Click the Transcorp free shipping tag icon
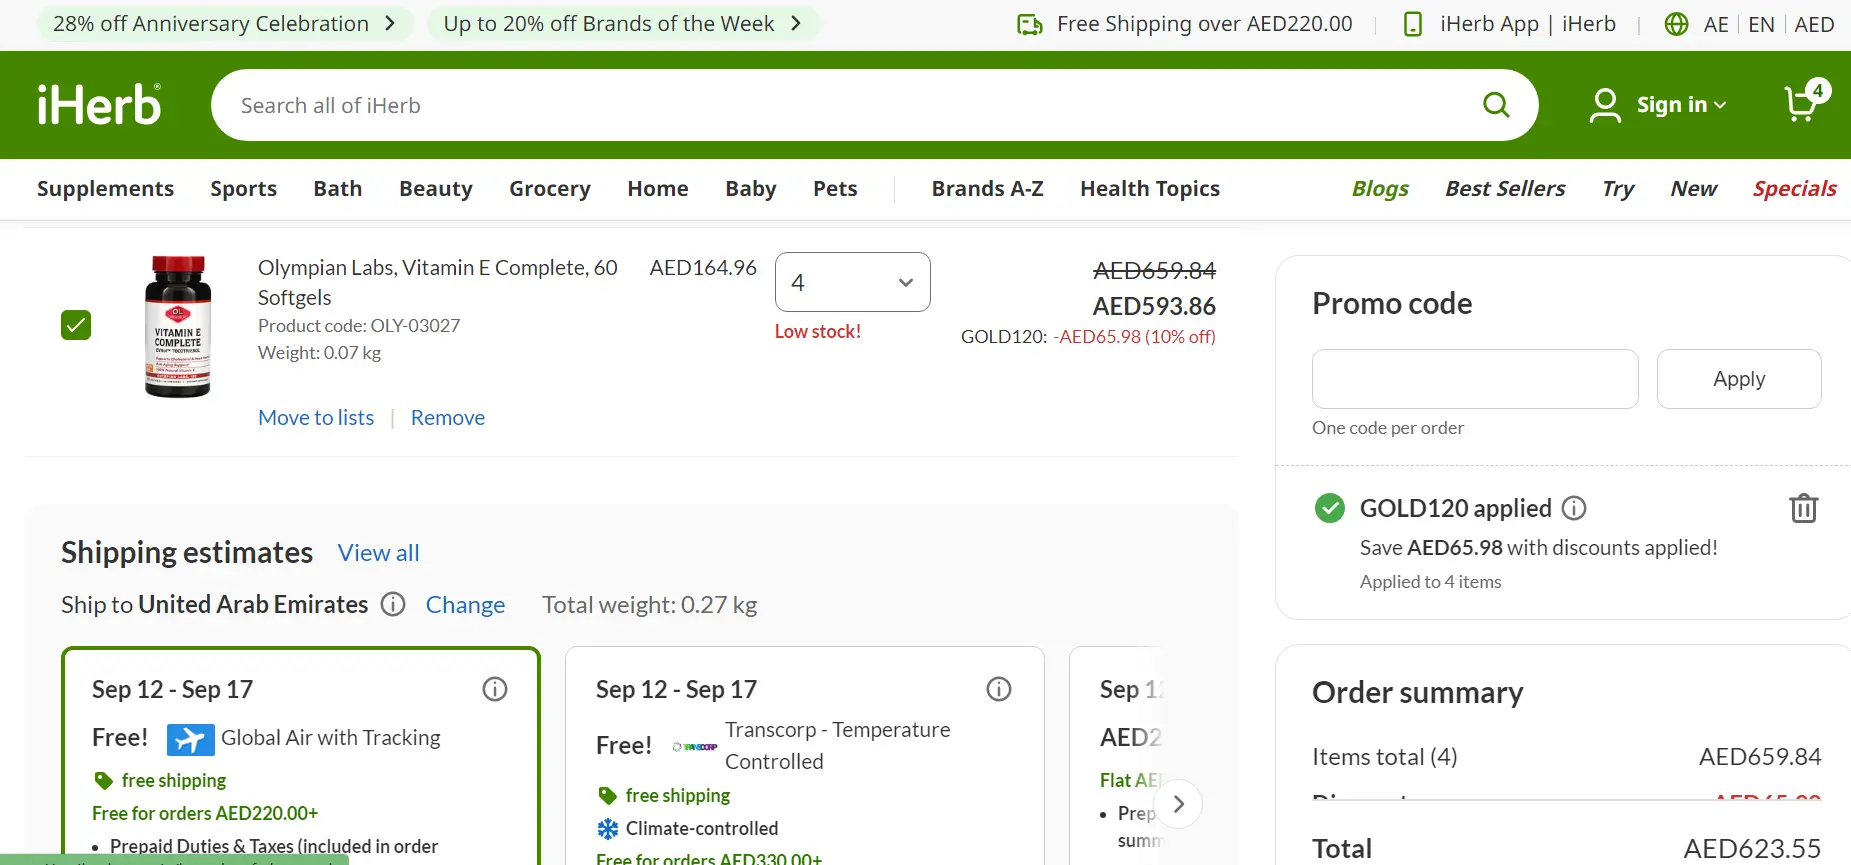This screenshot has width=1851, height=865. (607, 795)
